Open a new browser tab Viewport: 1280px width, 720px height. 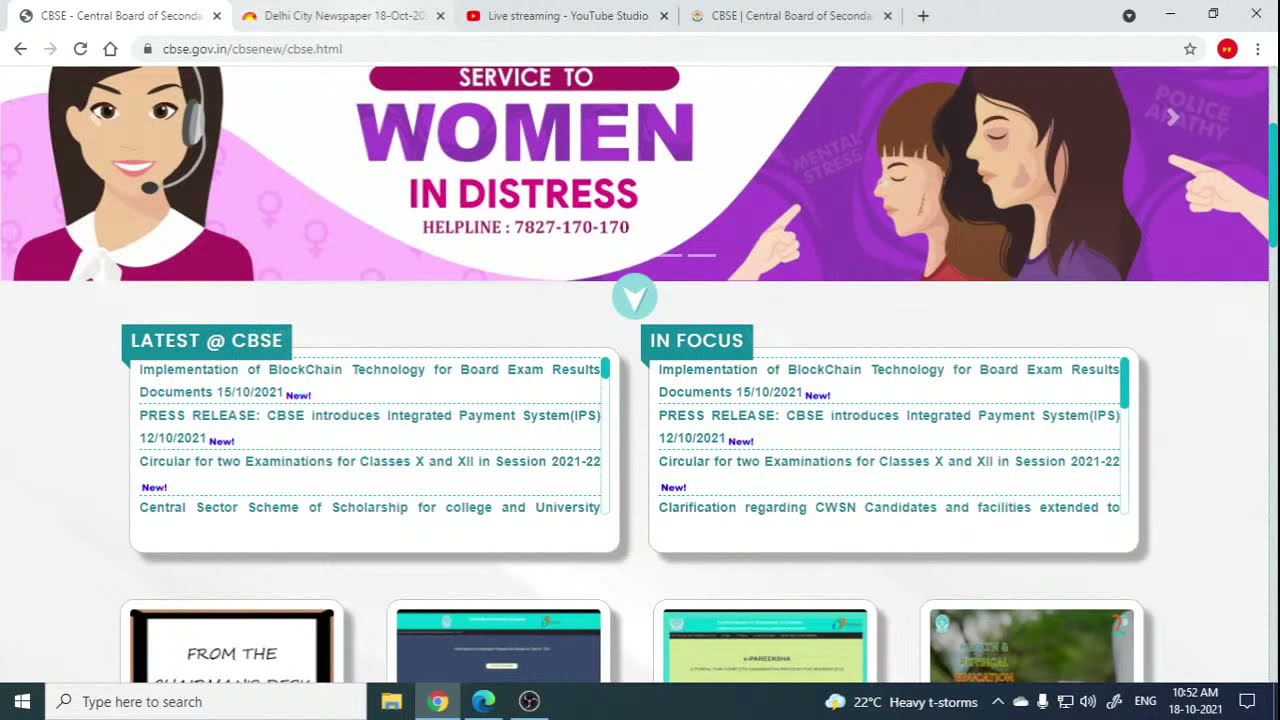[923, 16]
